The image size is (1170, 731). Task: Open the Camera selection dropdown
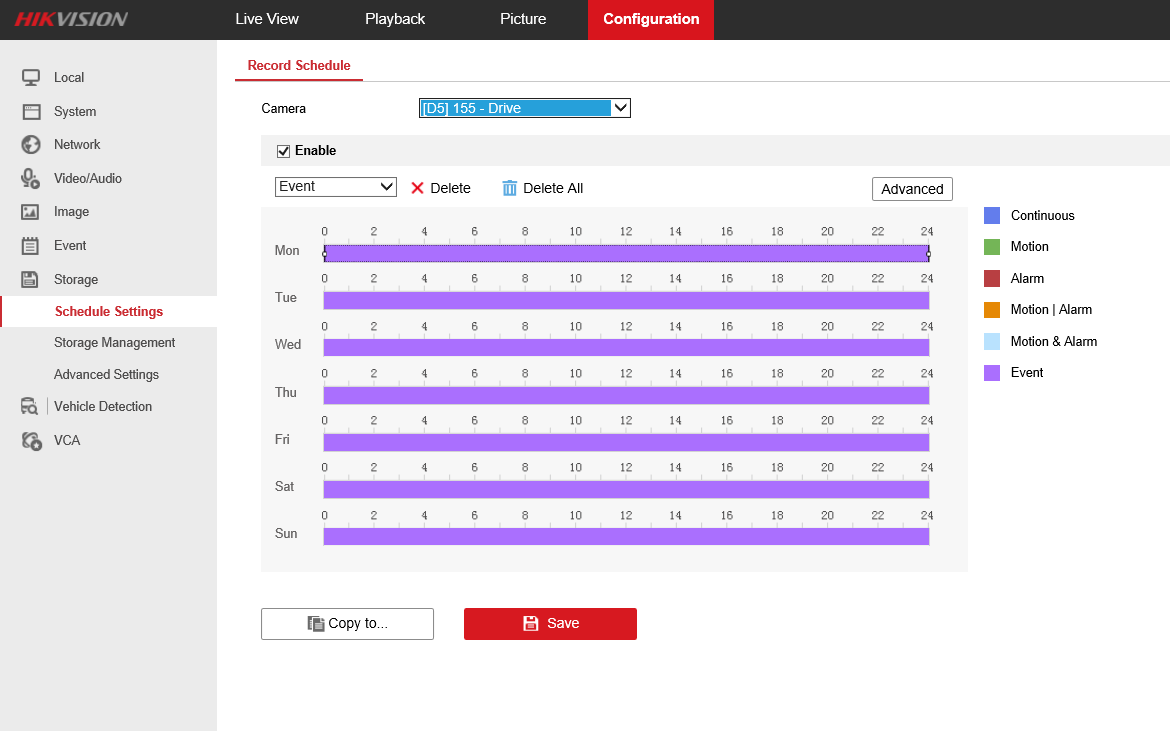click(524, 108)
